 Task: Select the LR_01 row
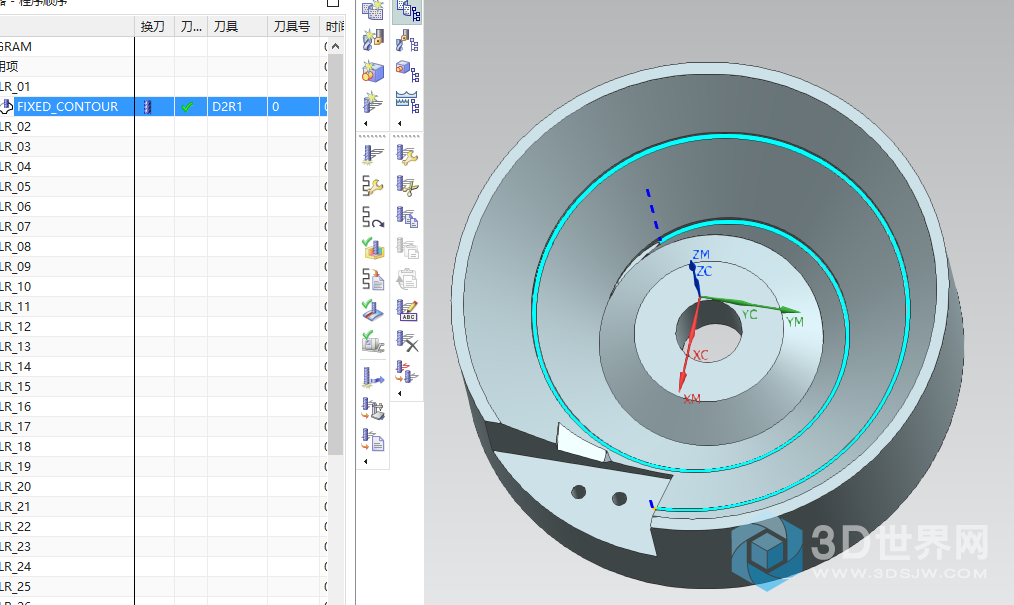click(x=163, y=87)
